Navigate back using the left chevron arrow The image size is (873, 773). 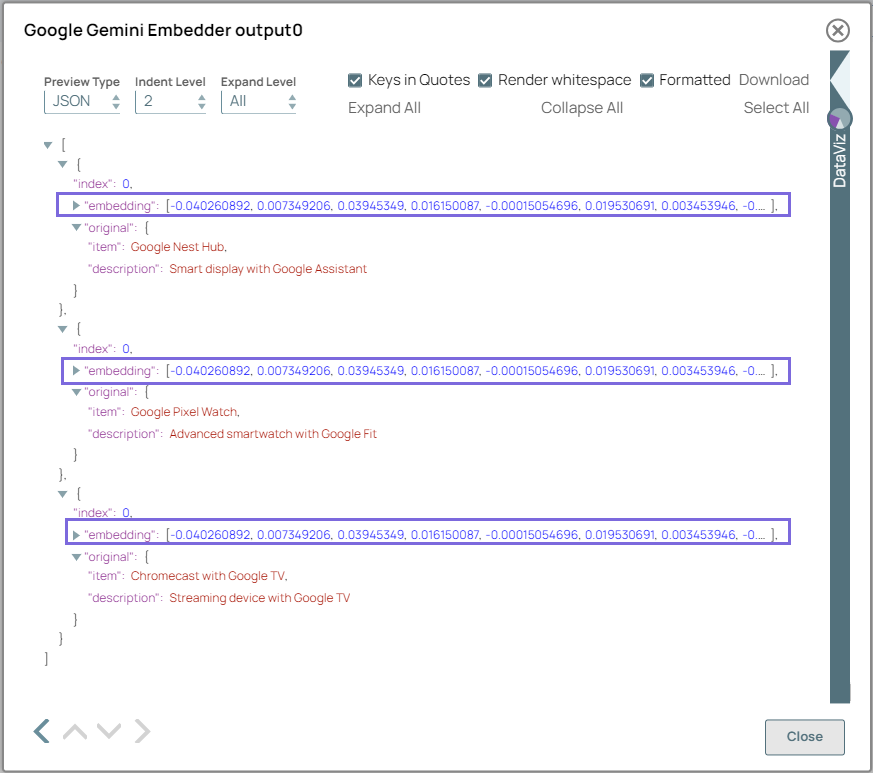(x=41, y=731)
